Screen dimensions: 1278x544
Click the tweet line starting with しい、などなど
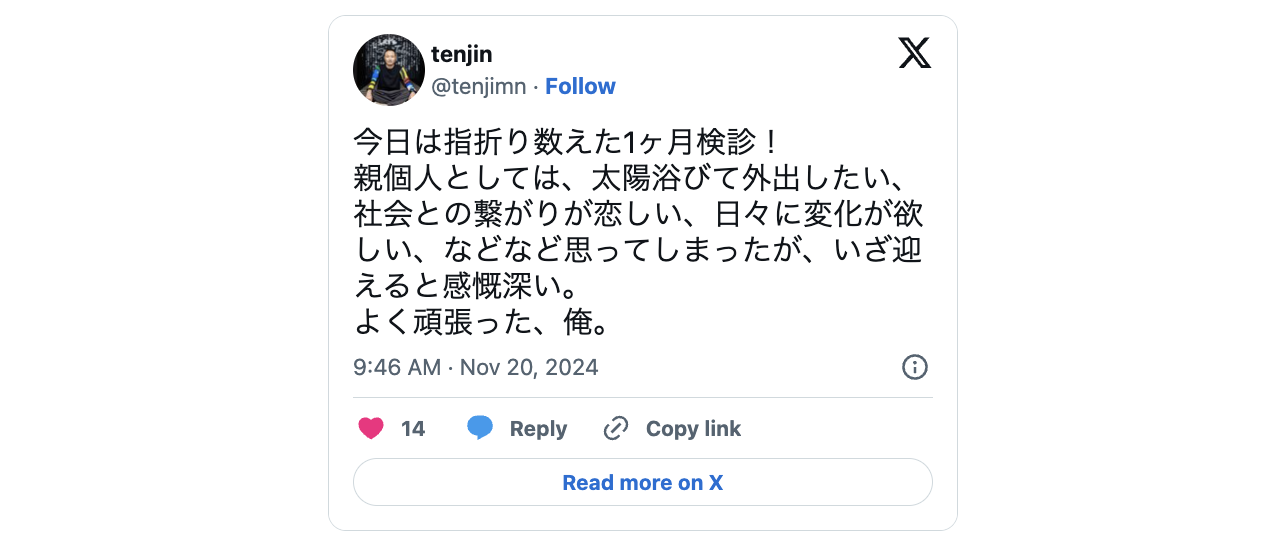coord(638,250)
